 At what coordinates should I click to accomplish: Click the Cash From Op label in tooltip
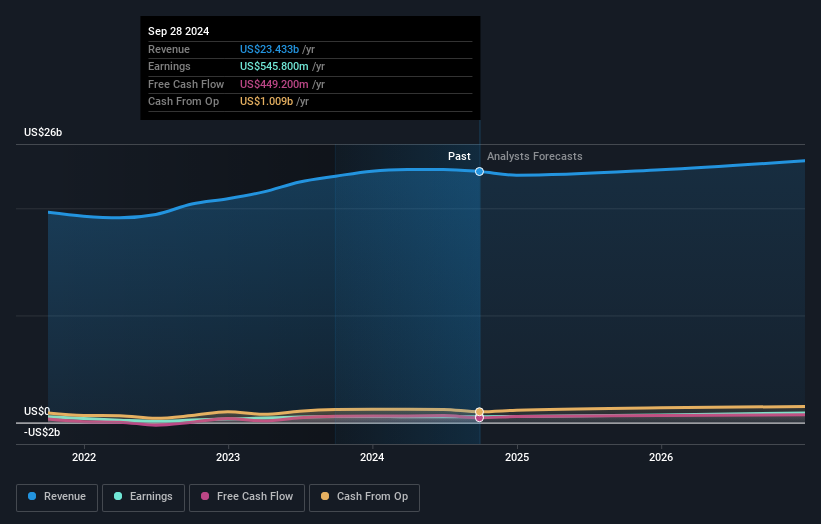183,102
